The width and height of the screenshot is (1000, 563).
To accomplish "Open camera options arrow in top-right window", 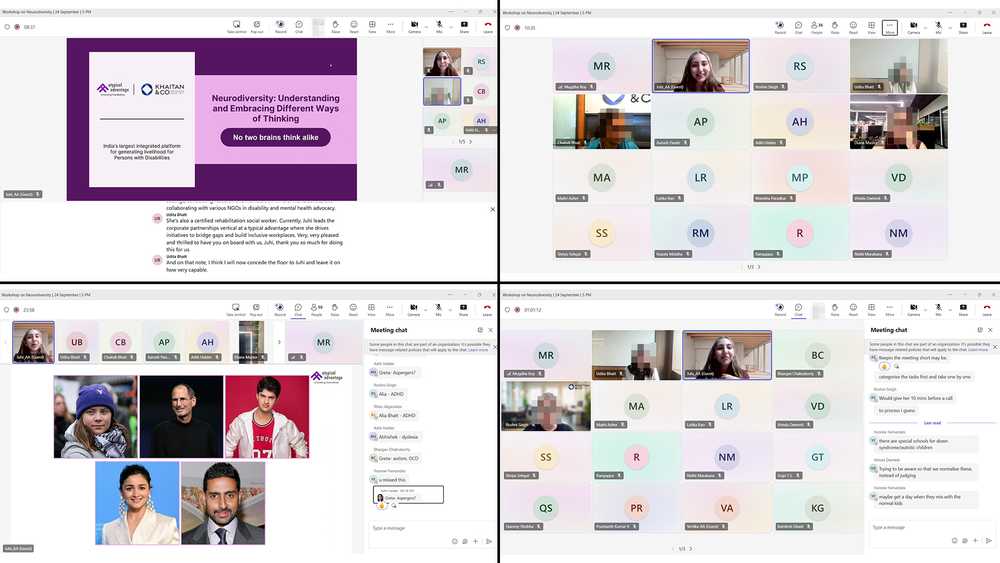I will tap(925, 27).
